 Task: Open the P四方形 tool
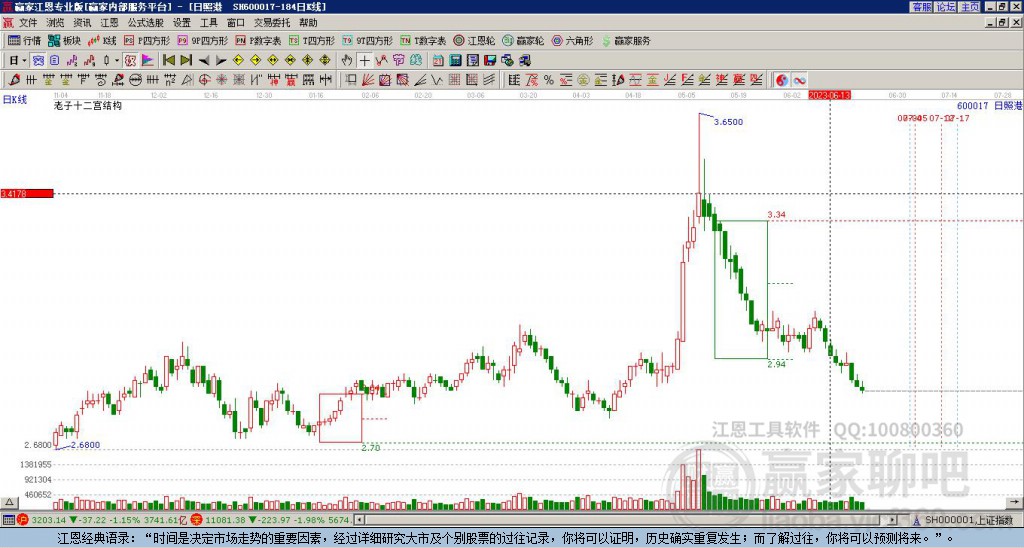(x=147, y=40)
